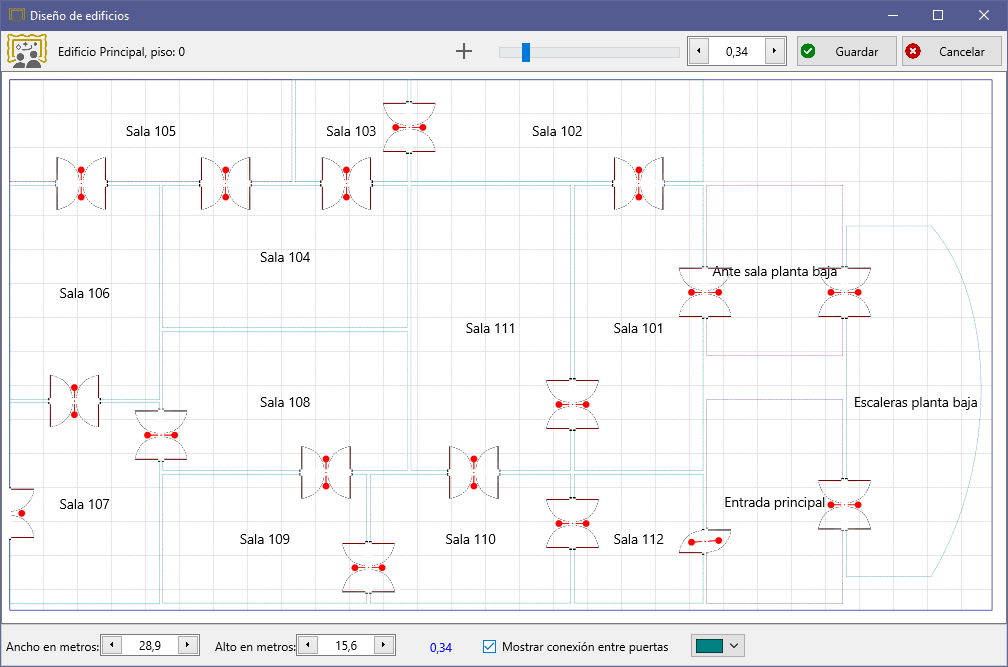Select the Sala 110 room label
Viewport: 1008px width, 667px height.
pyautogui.click(x=470, y=539)
